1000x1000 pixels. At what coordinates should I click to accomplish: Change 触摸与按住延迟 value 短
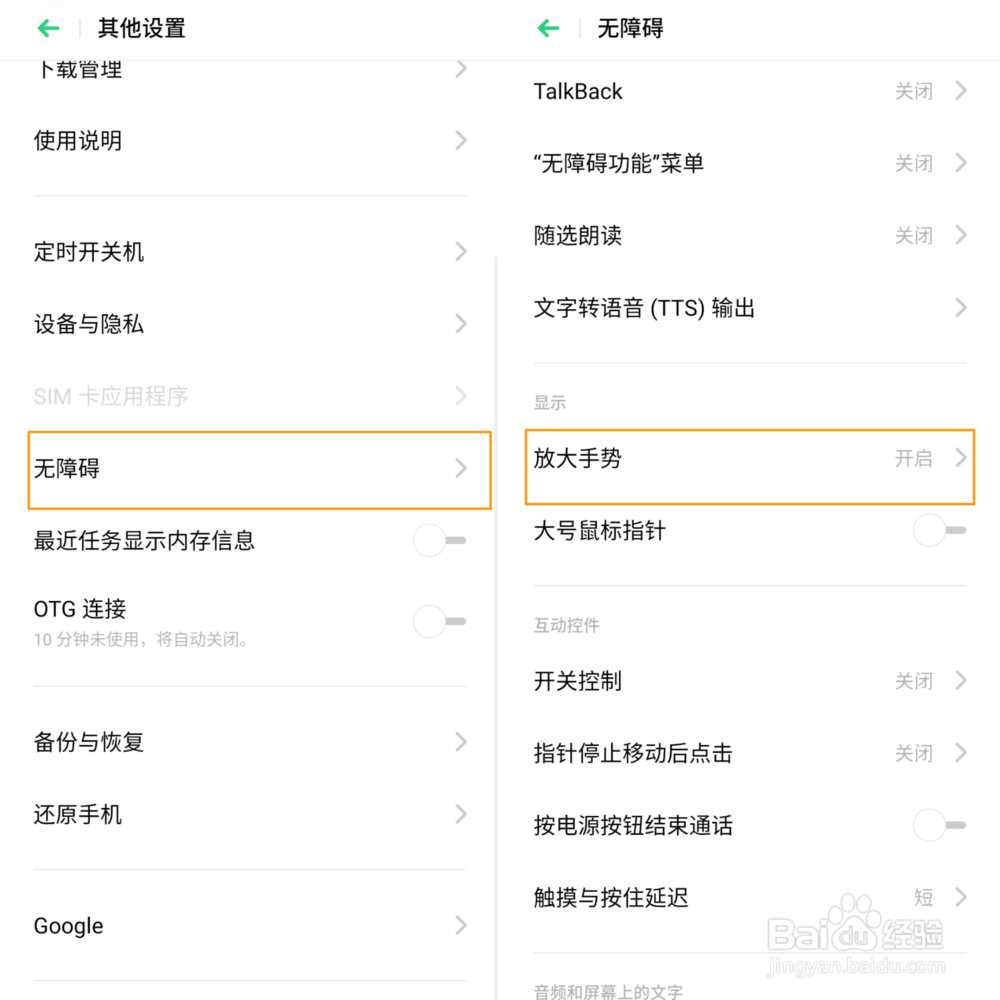click(923, 898)
